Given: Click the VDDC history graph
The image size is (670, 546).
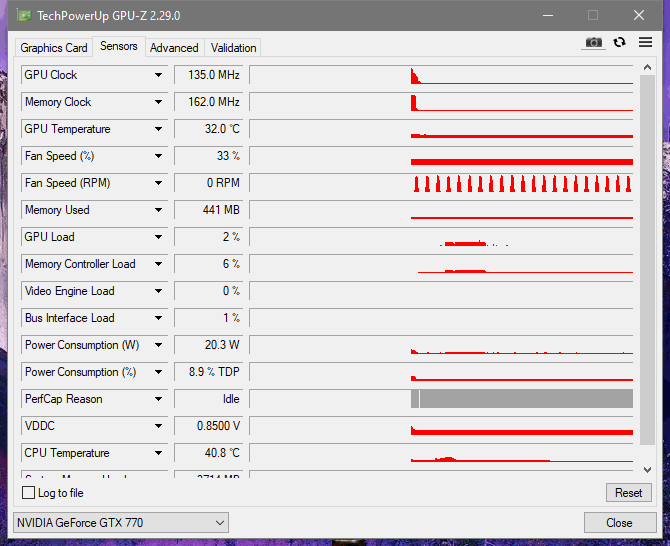Looking at the screenshot, I should point(441,426).
